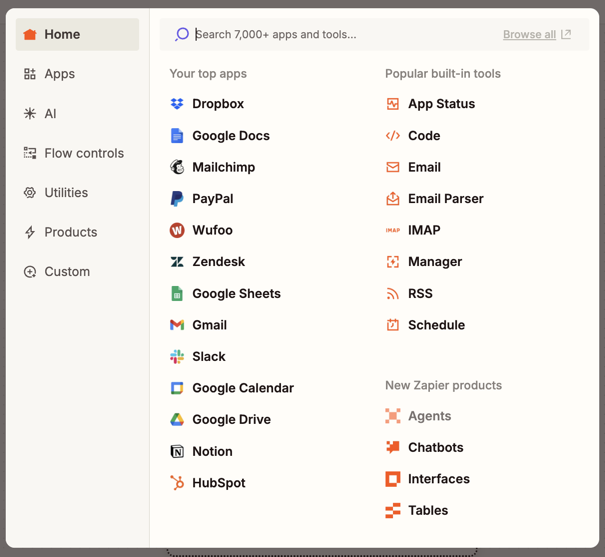Click the Tables icon
The width and height of the screenshot is (605, 557).
[393, 511]
